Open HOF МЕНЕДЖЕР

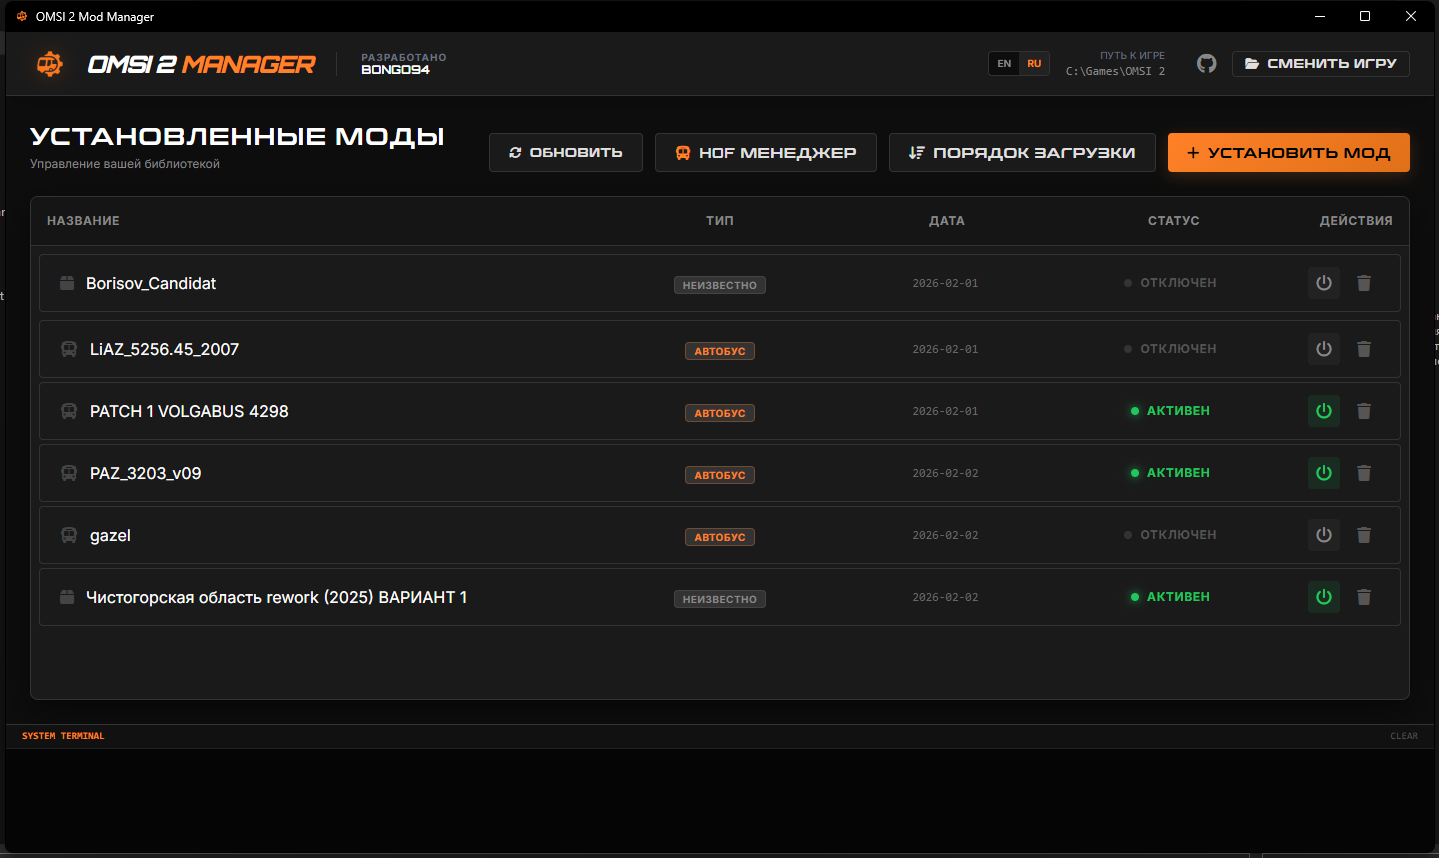pos(766,153)
